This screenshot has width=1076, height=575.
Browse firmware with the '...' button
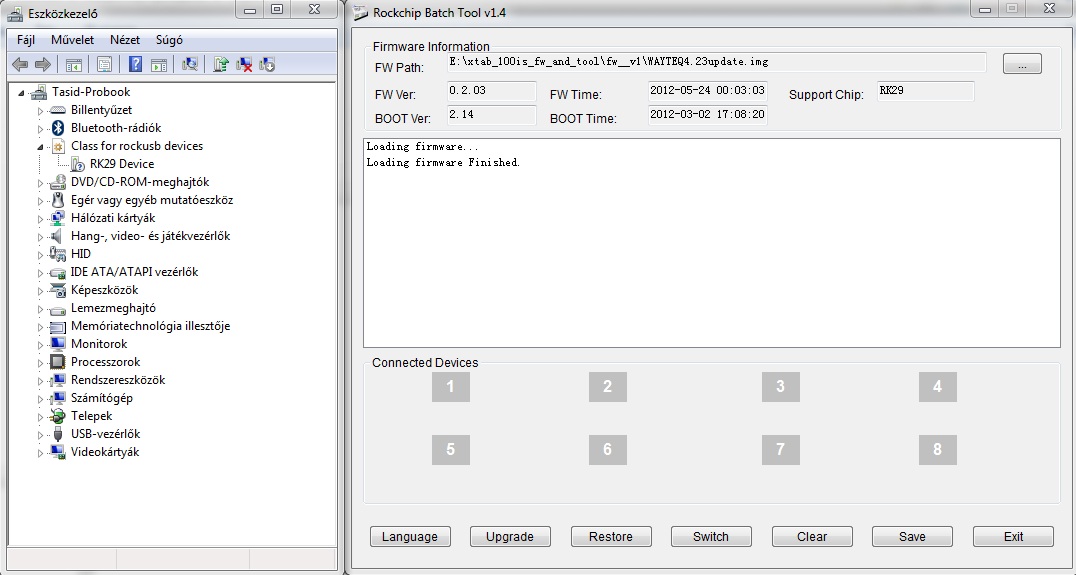coord(1022,63)
